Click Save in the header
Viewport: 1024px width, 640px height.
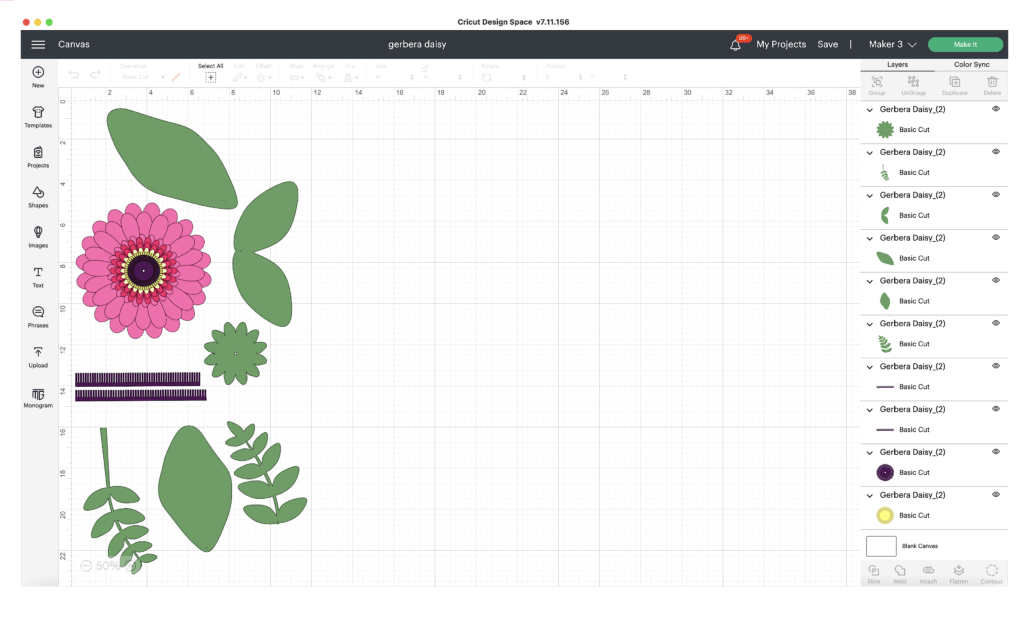pos(827,44)
